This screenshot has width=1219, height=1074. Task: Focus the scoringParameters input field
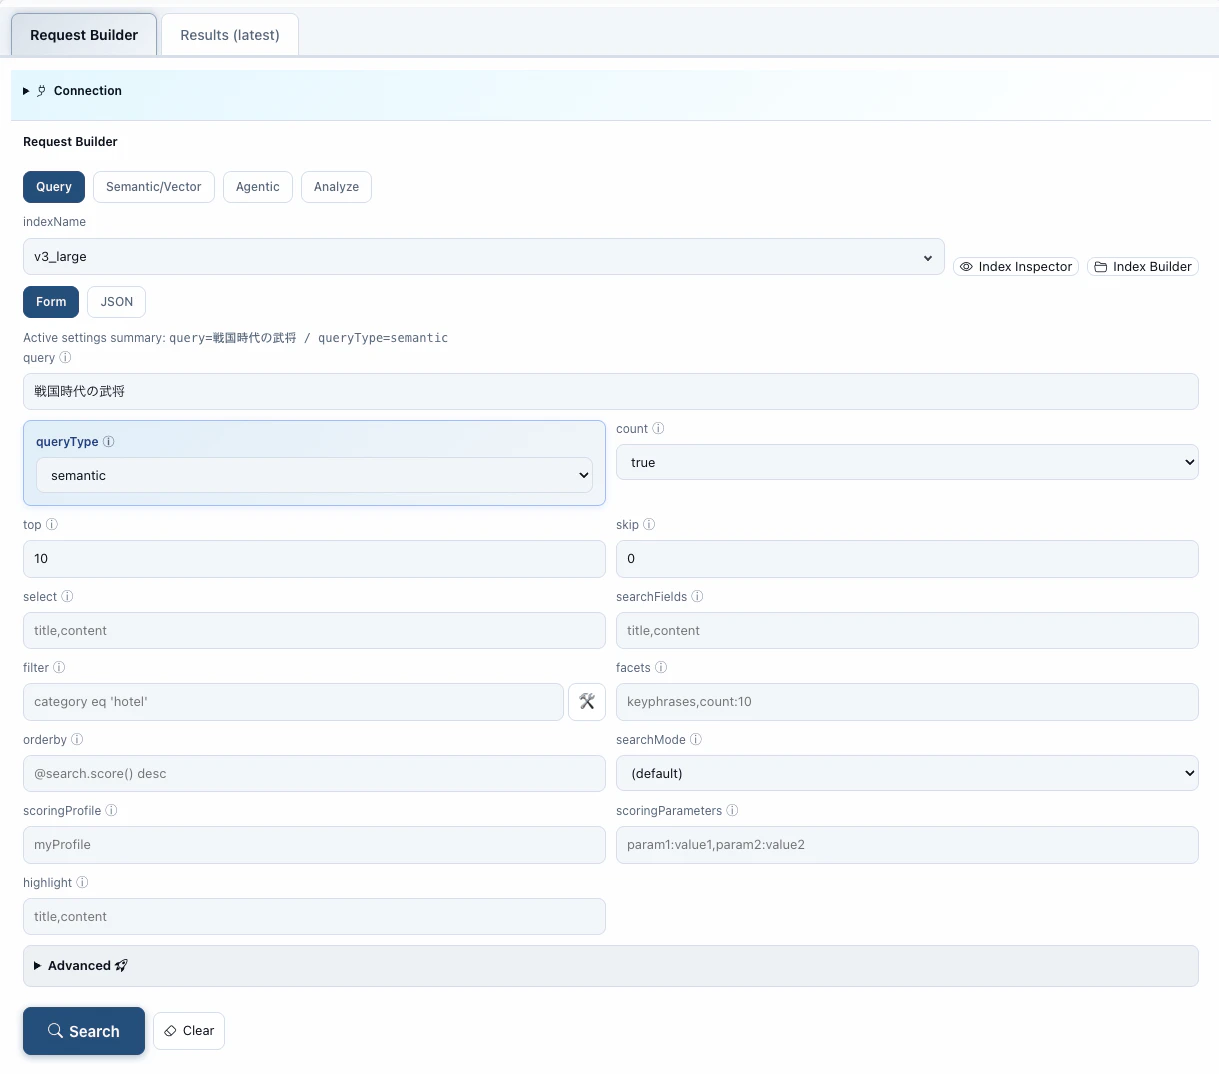point(907,845)
